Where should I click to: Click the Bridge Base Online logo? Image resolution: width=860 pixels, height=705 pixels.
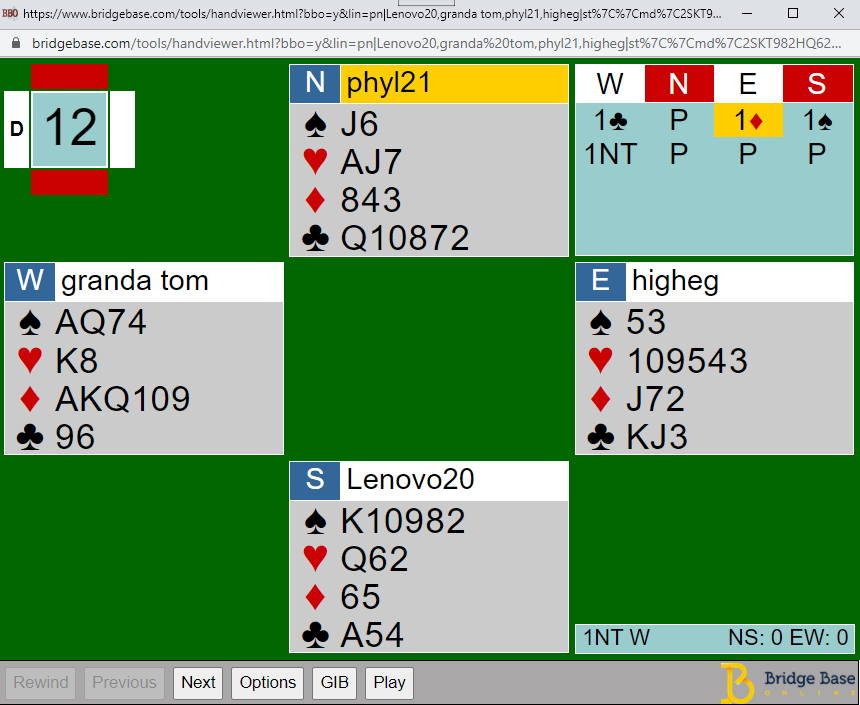pyautogui.click(x=788, y=683)
